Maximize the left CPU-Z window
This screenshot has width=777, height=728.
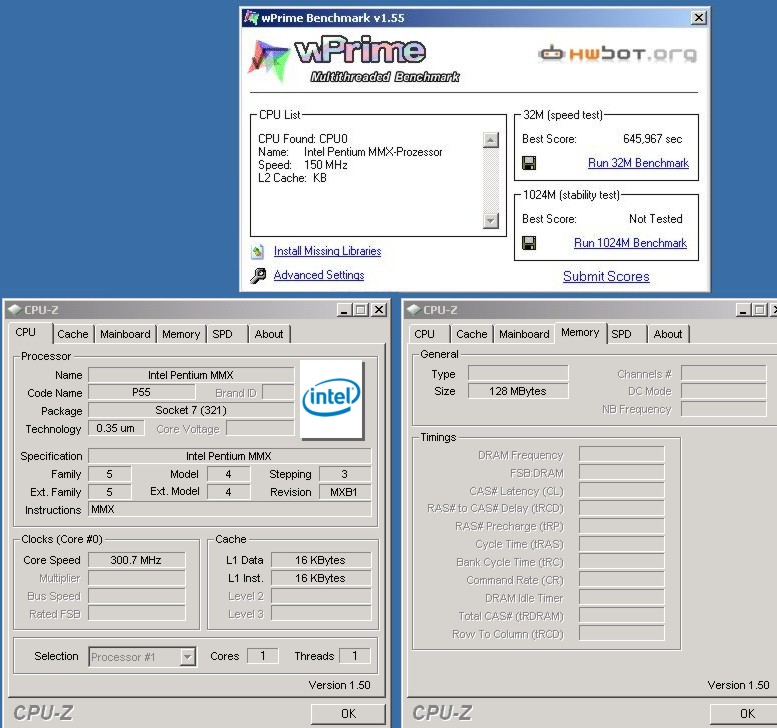(361, 310)
